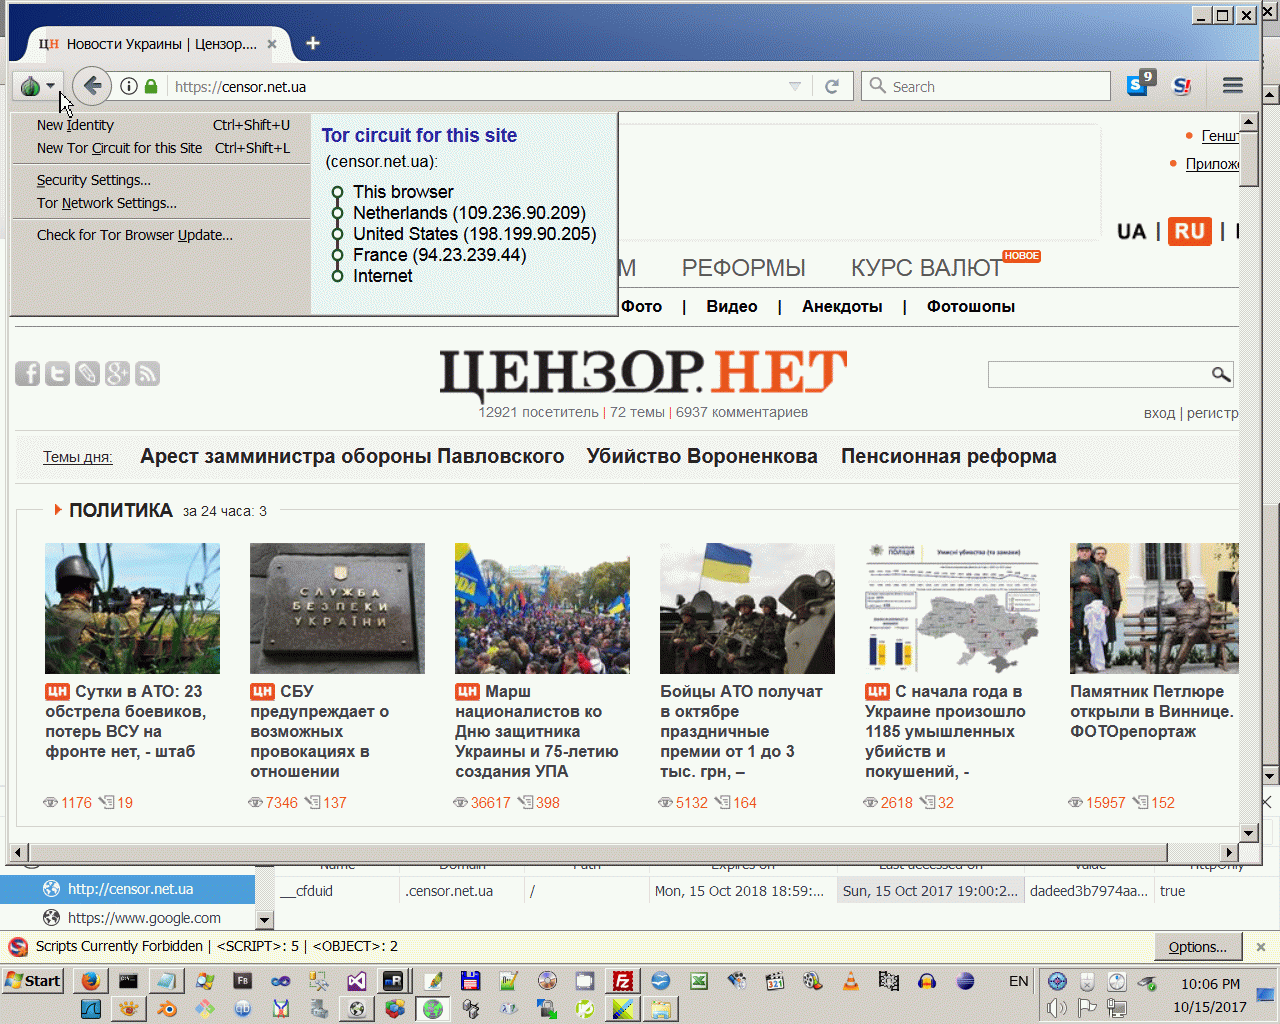Viewport: 1280px width, 1024px height.
Task: Open FileZilla from the taskbar
Action: (623, 981)
